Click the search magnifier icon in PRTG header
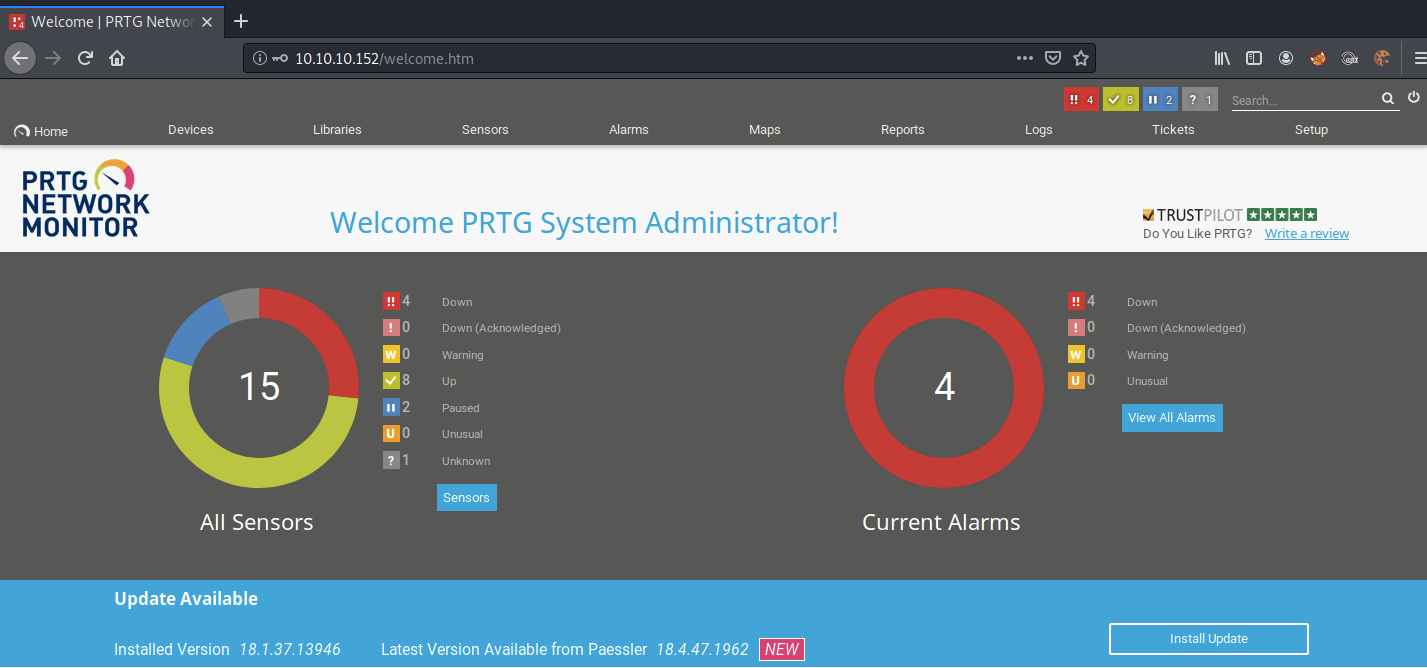The height and width of the screenshot is (668, 1427). [1388, 99]
